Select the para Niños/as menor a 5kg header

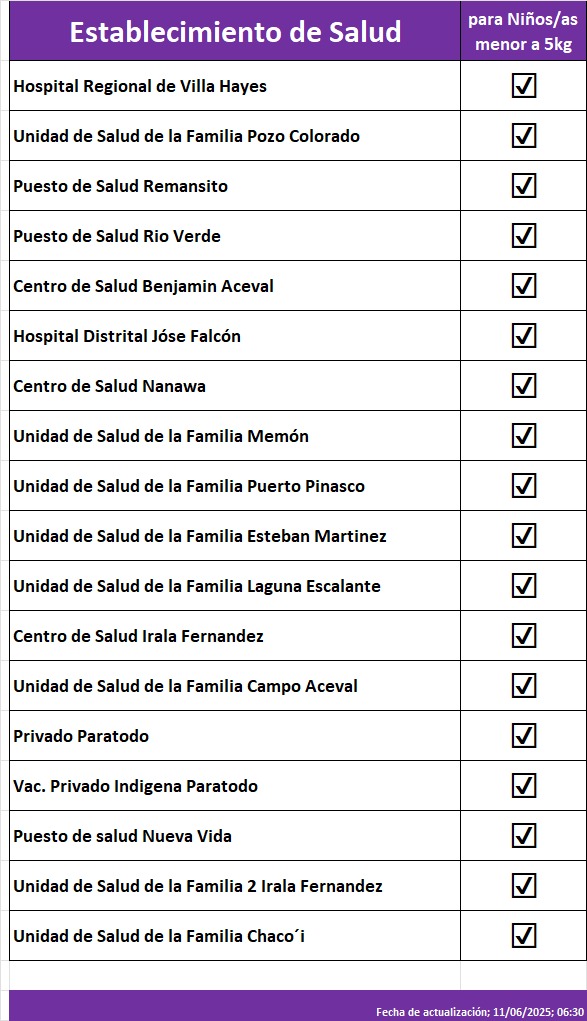click(x=523, y=31)
